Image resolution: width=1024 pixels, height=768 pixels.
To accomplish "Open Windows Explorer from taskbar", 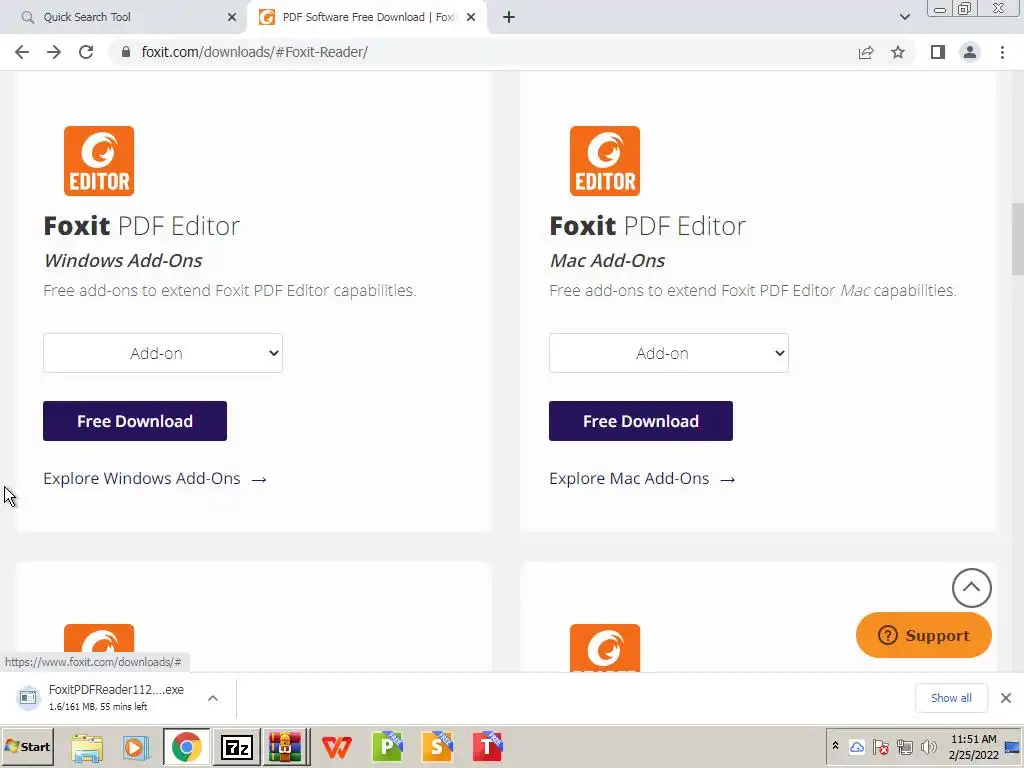I will (x=87, y=748).
